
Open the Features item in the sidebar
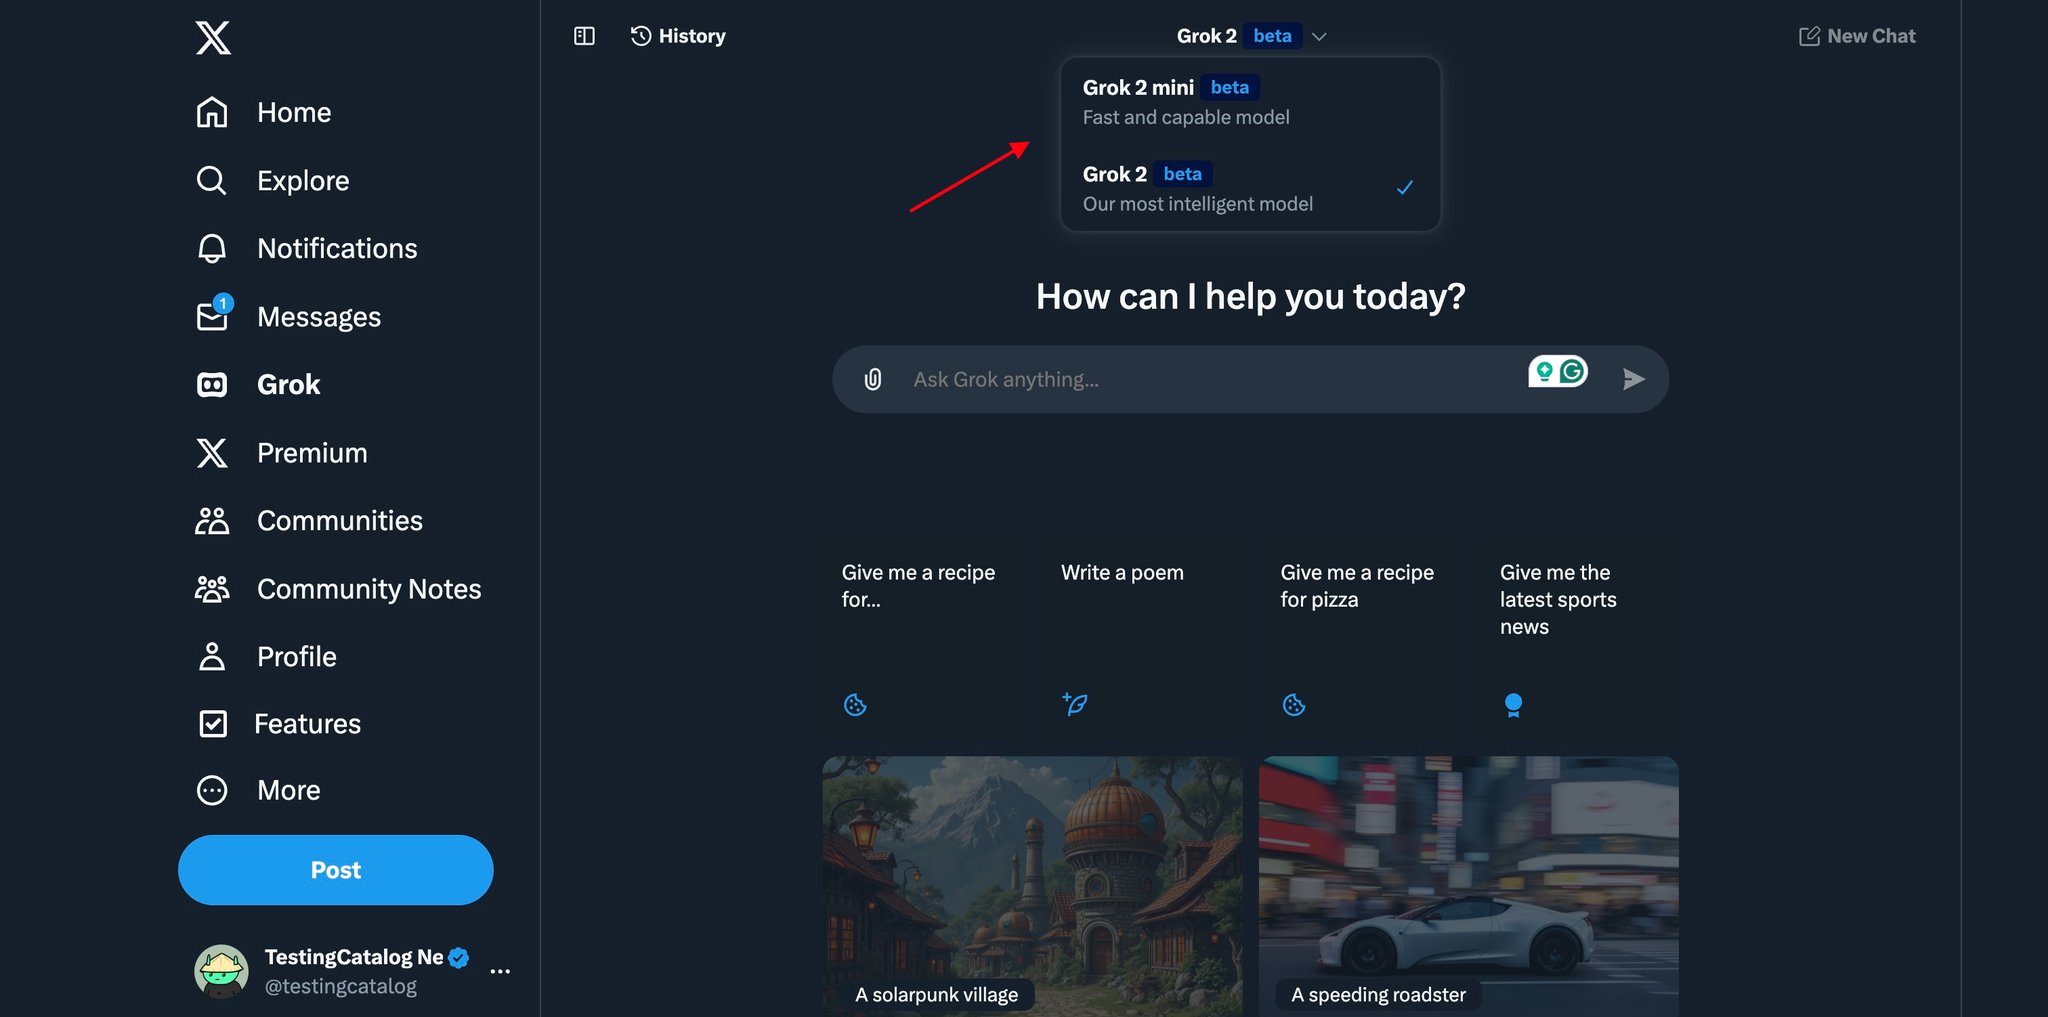(x=279, y=723)
